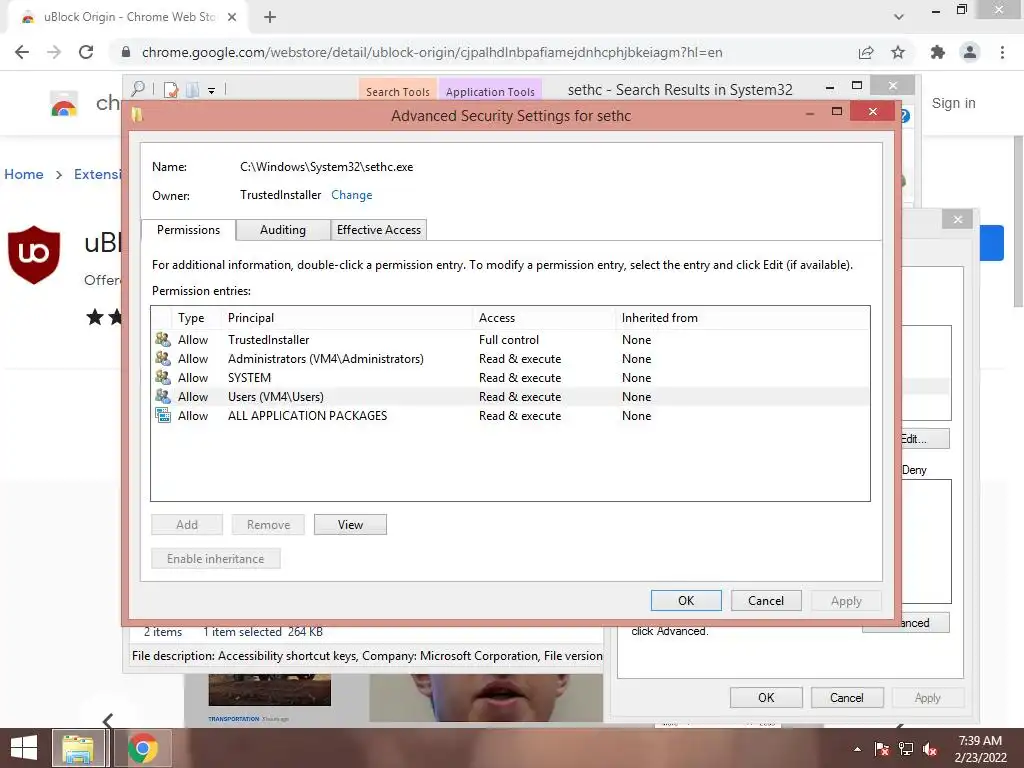Click Cancel in the Properties dialog behind
Image resolution: width=1024 pixels, height=768 pixels.
pyautogui.click(x=846, y=697)
